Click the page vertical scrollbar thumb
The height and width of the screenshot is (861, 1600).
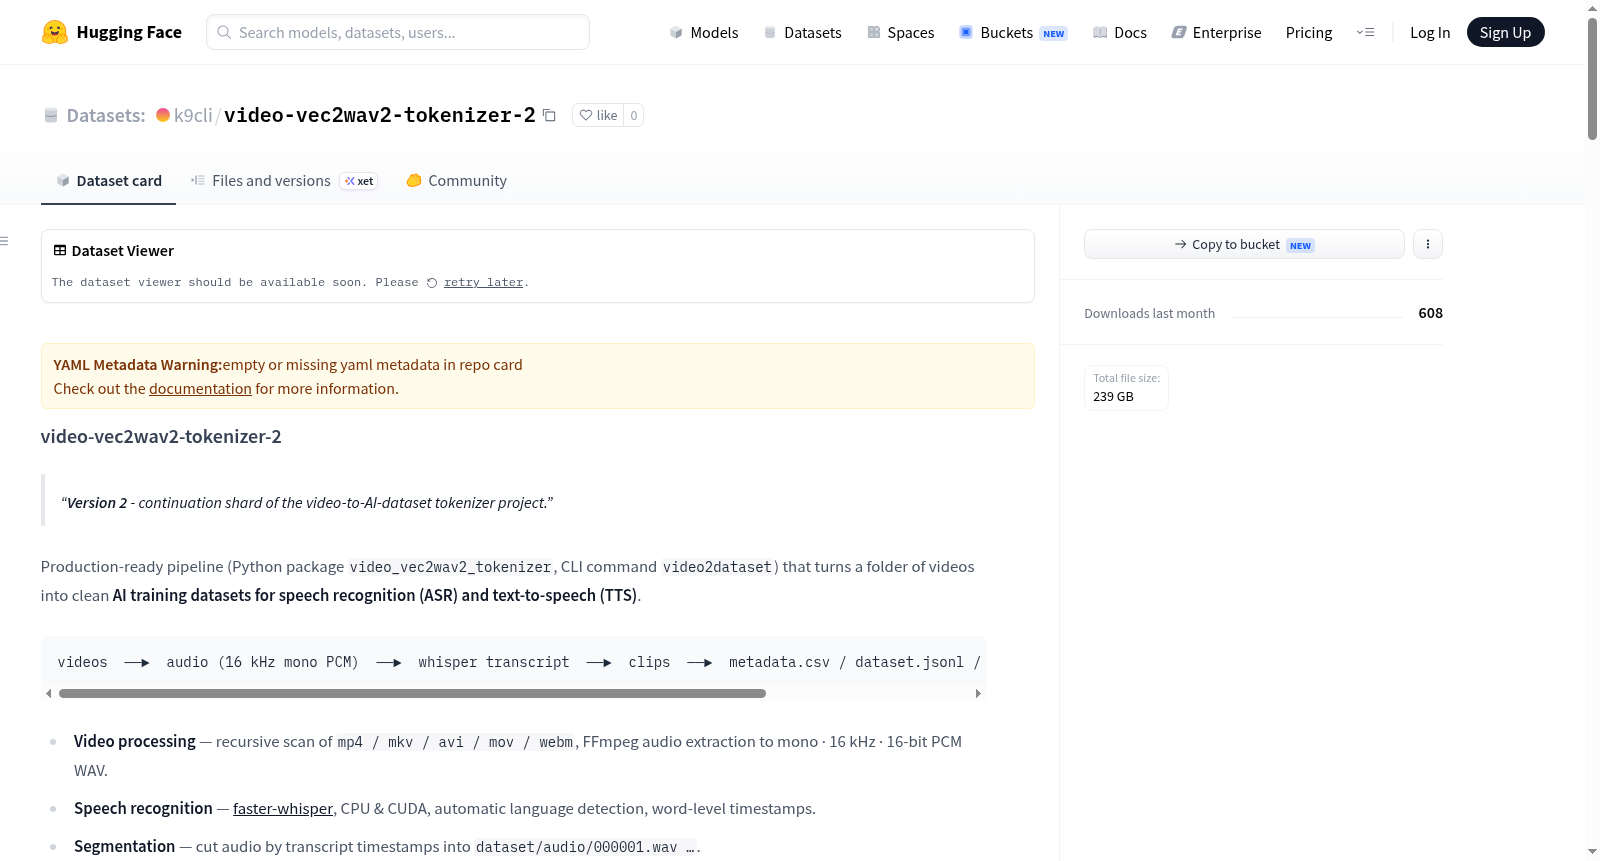[x=1592, y=78]
